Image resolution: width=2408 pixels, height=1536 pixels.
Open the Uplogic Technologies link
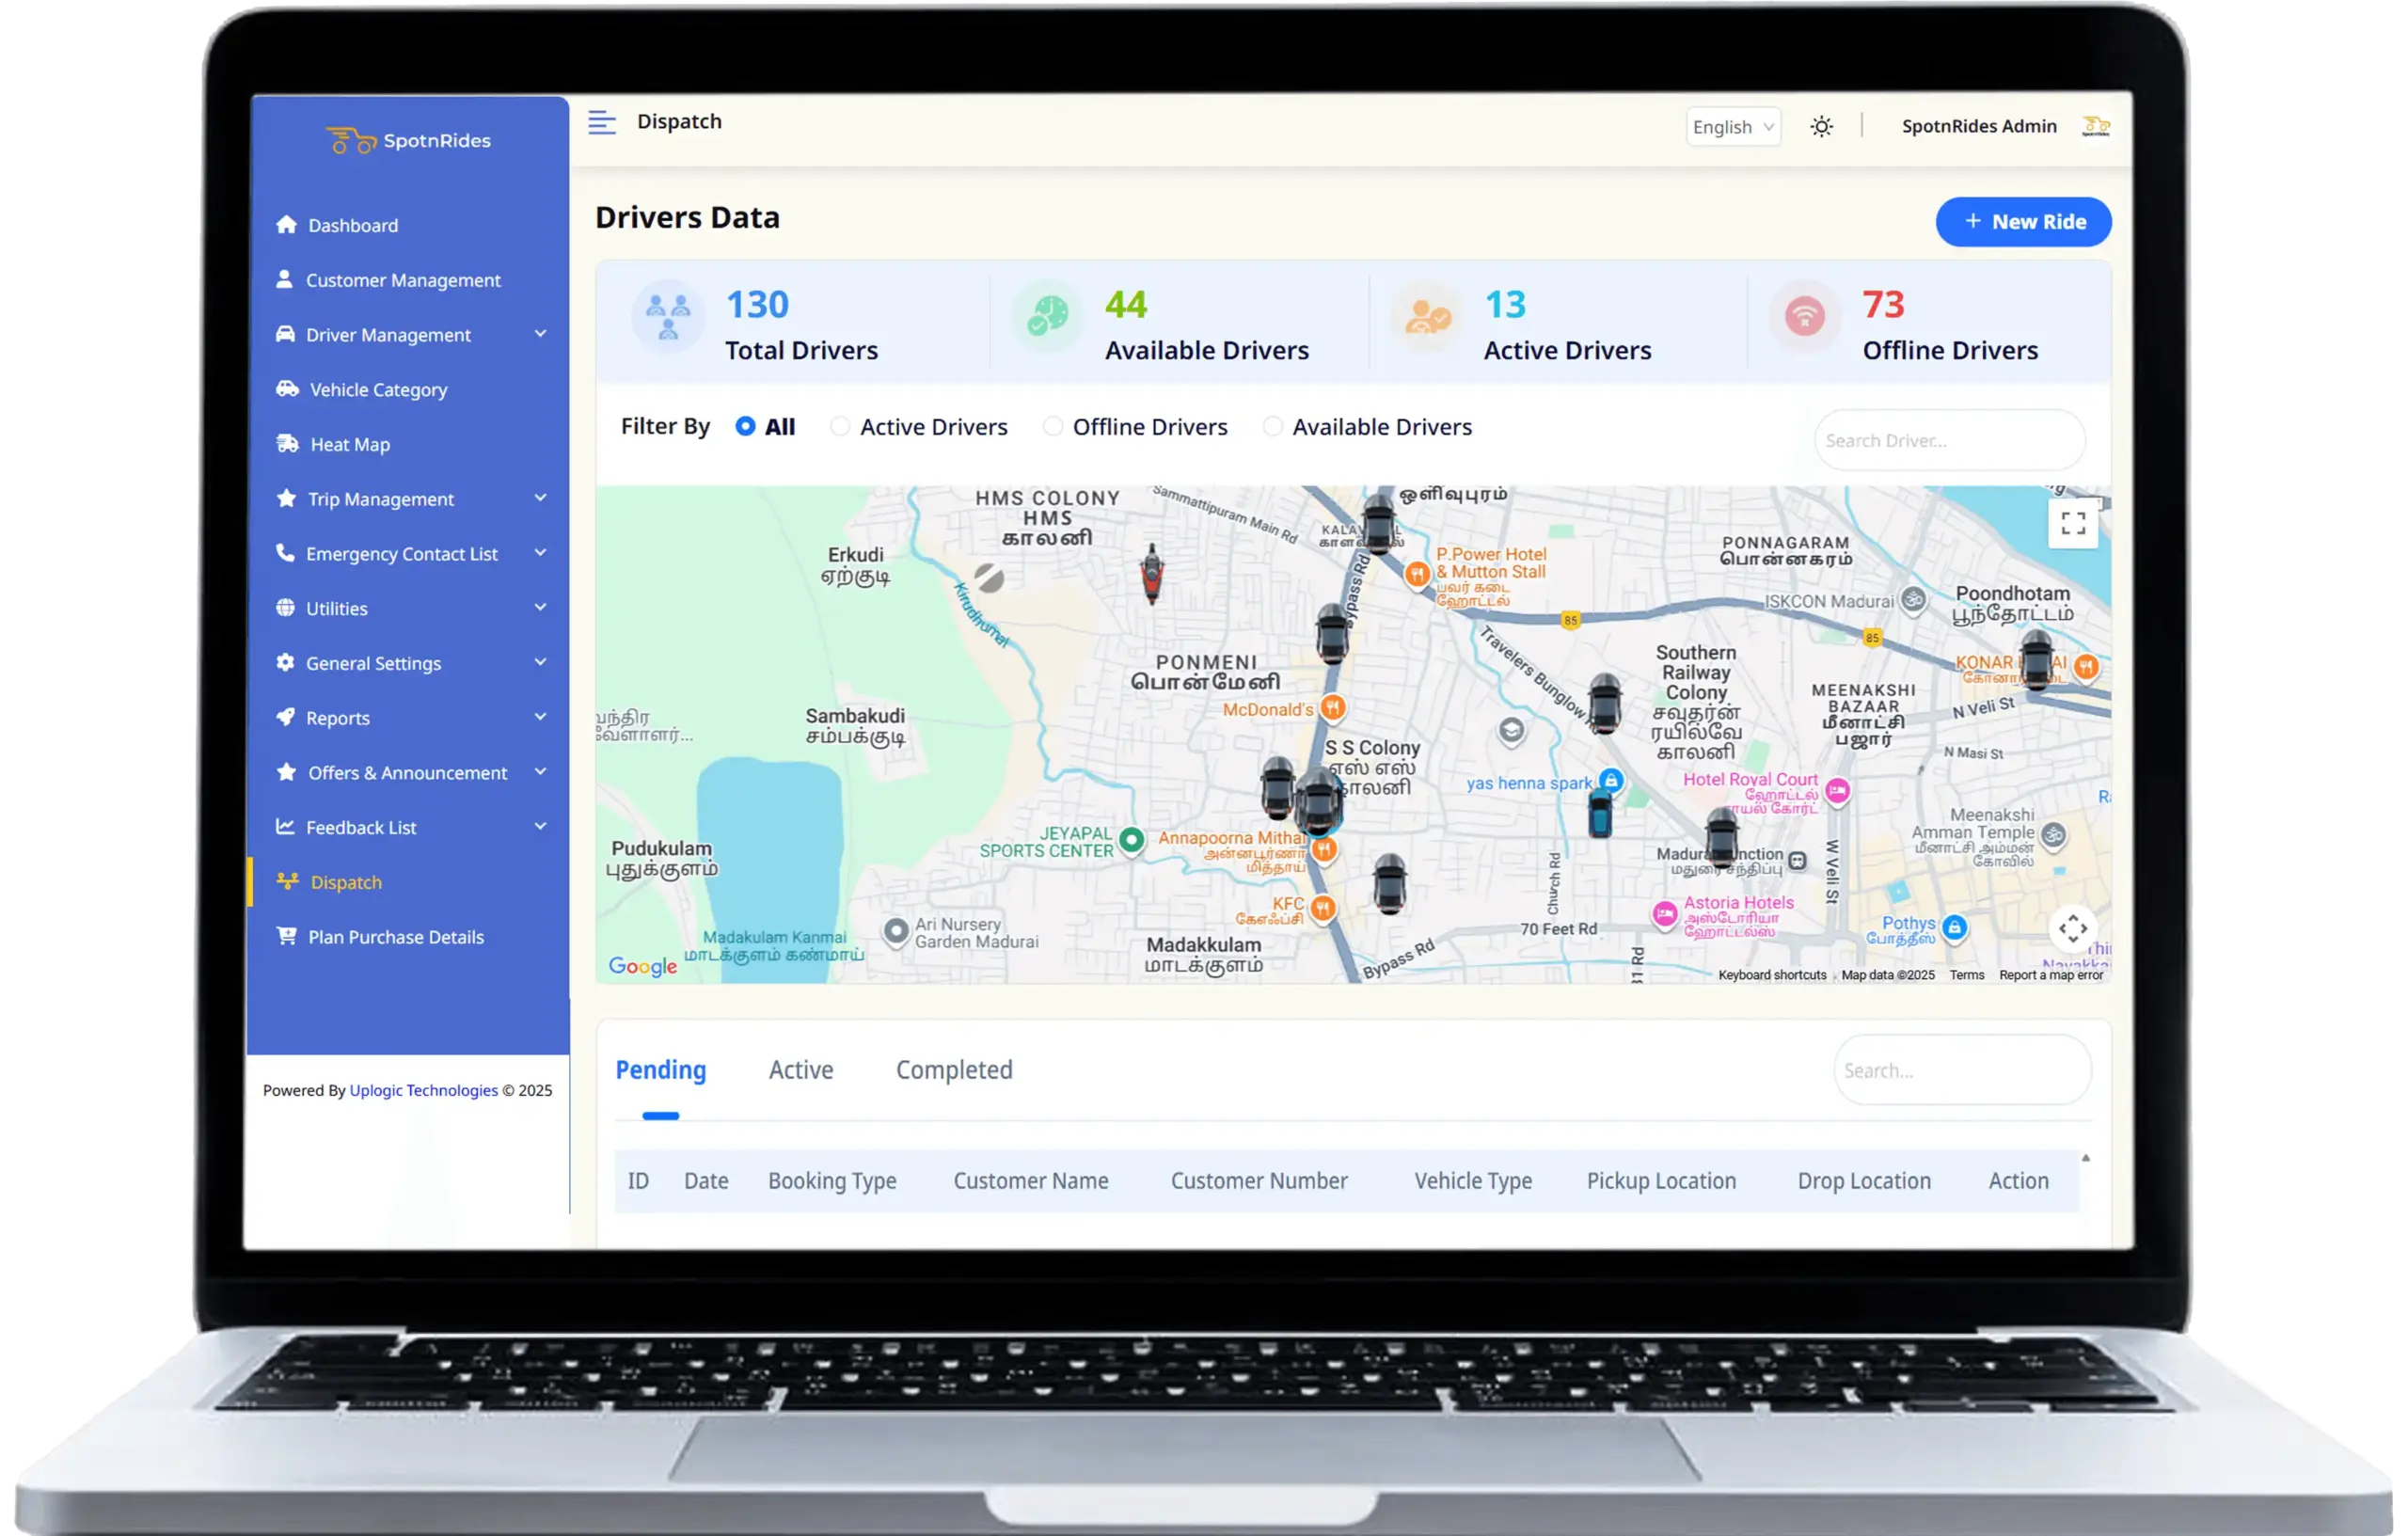[x=423, y=1090]
